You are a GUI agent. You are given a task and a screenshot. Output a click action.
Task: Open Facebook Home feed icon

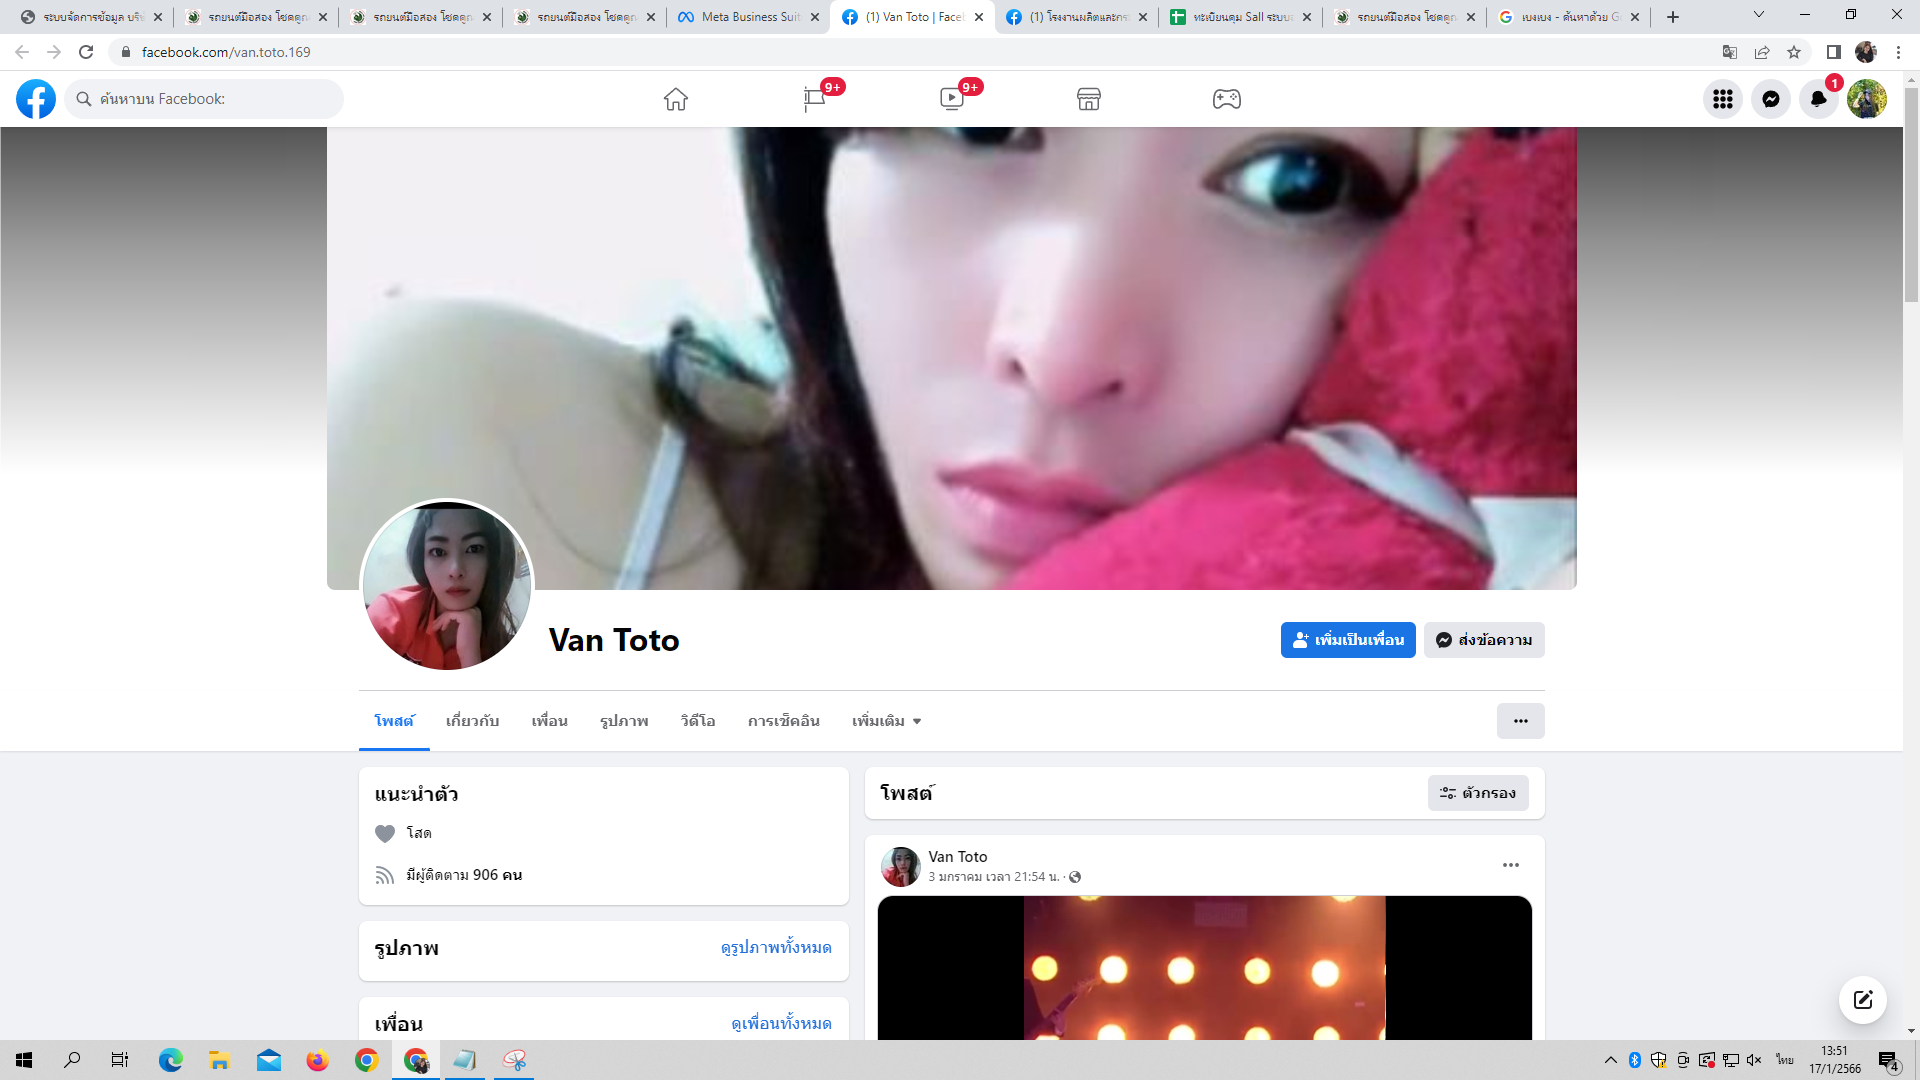tap(676, 99)
